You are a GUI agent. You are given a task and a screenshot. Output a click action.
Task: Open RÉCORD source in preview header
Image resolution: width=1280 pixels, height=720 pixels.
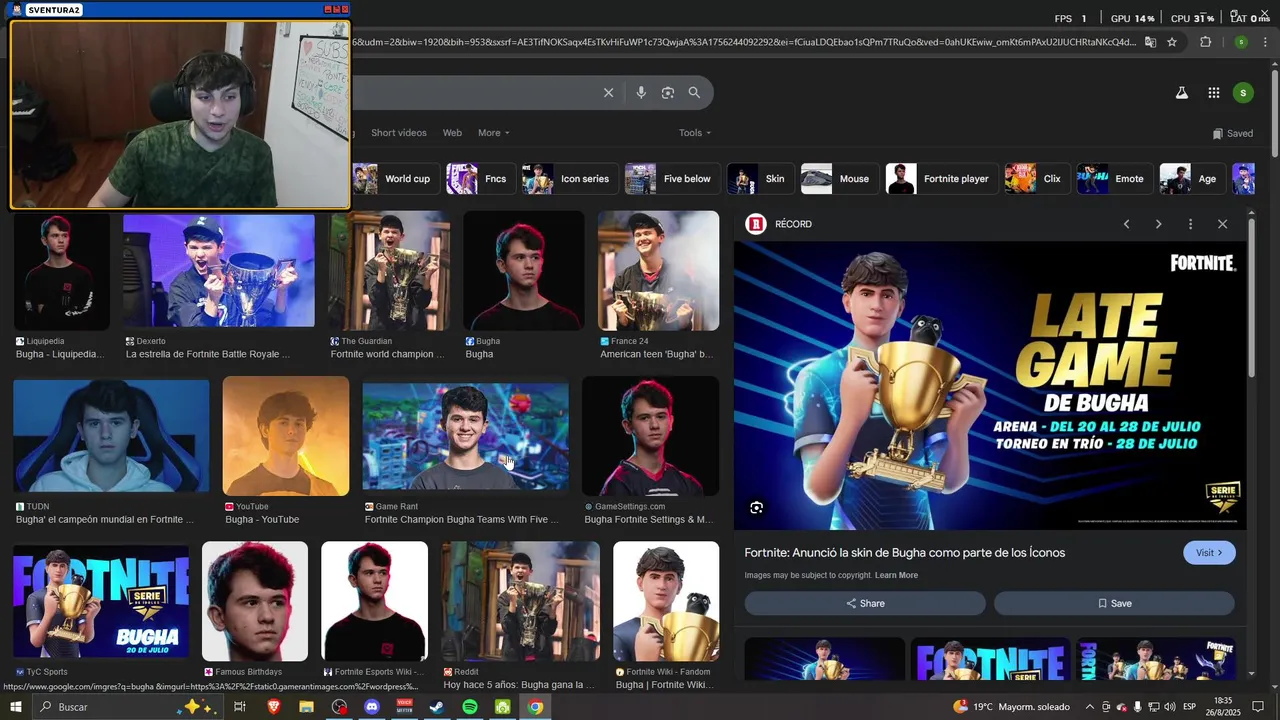[x=780, y=224]
